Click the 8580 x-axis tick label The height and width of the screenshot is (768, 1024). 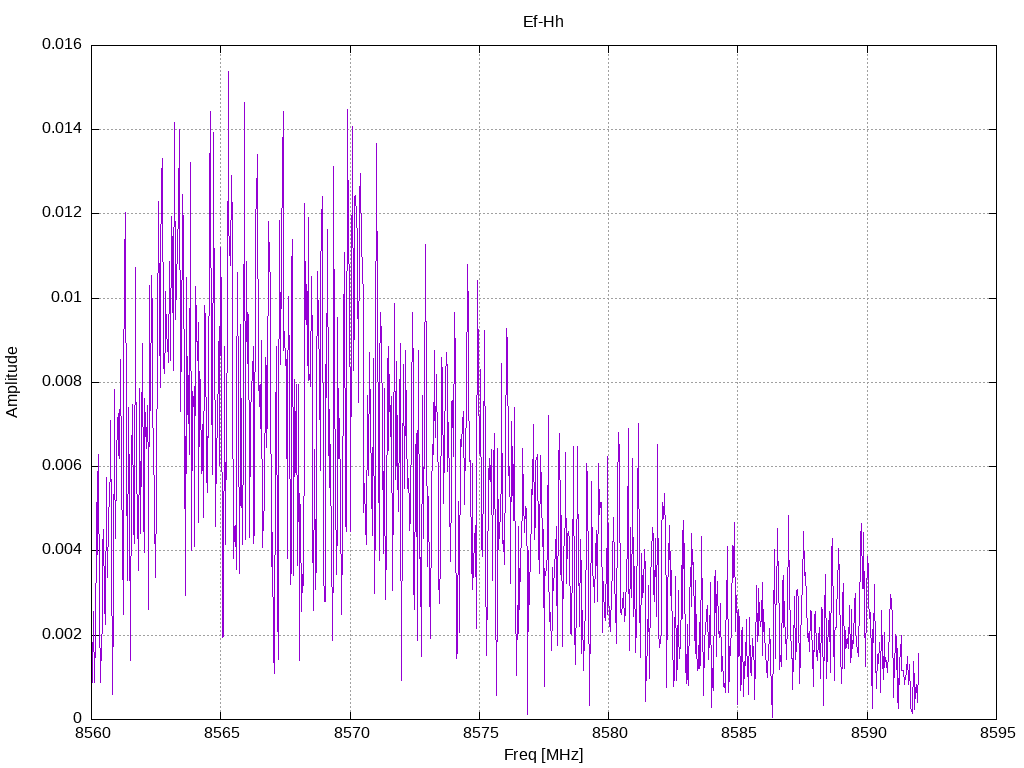coord(609,733)
